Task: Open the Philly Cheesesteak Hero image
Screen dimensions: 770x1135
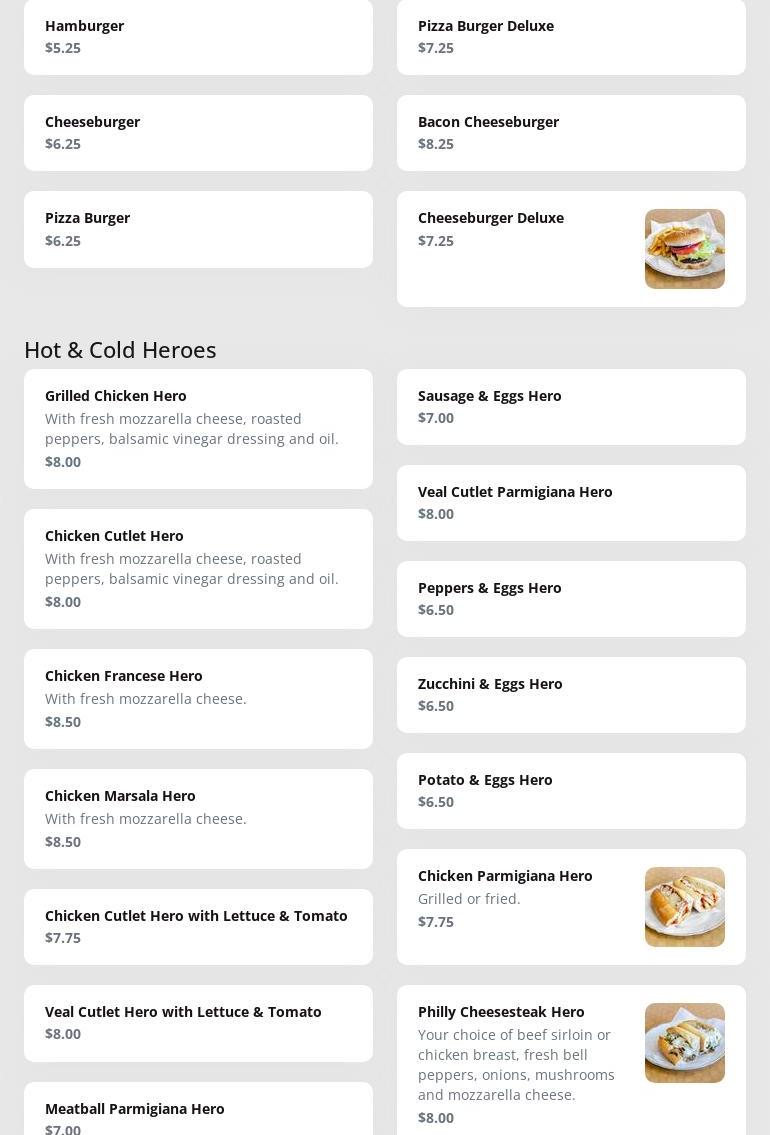Action: click(684, 1043)
